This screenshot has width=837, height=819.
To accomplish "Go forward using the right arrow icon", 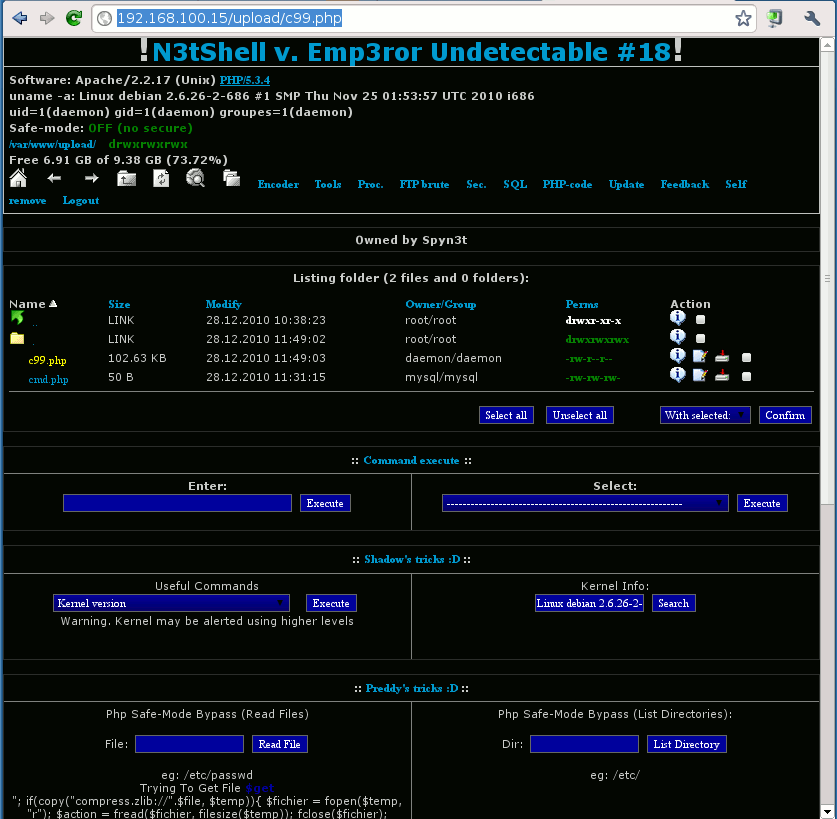I will [x=91, y=179].
